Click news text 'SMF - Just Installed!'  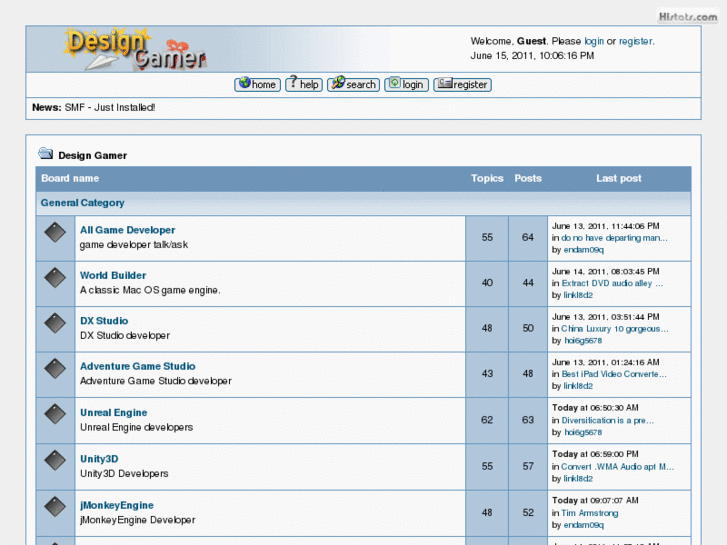pyautogui.click(x=110, y=108)
